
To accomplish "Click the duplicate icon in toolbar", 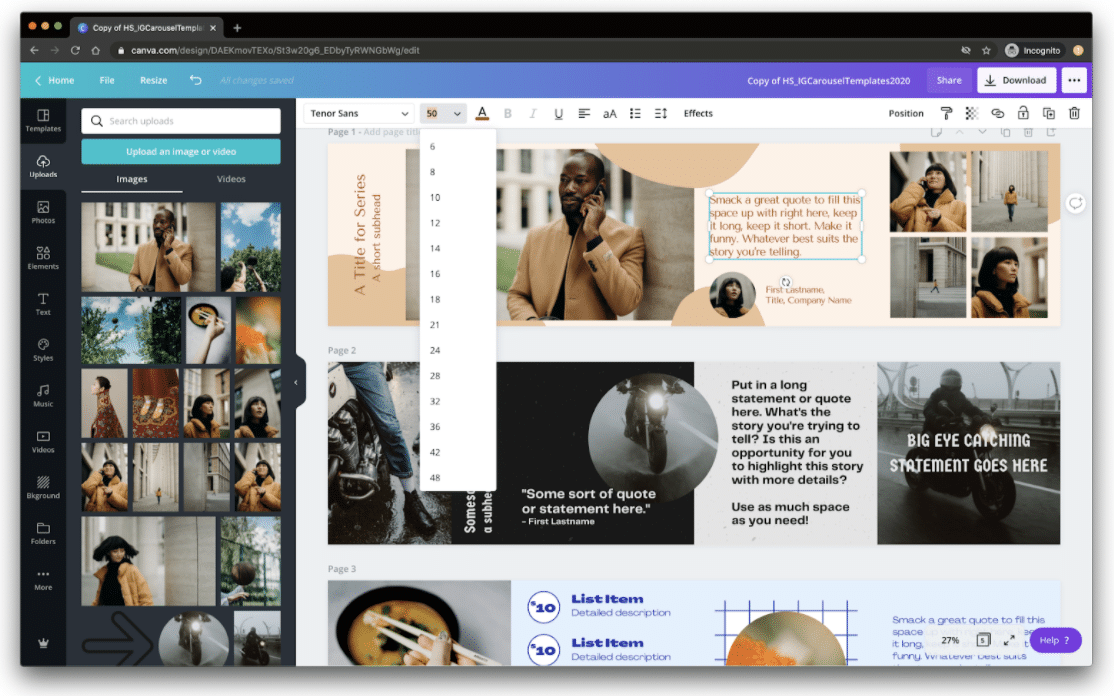I will [1049, 113].
